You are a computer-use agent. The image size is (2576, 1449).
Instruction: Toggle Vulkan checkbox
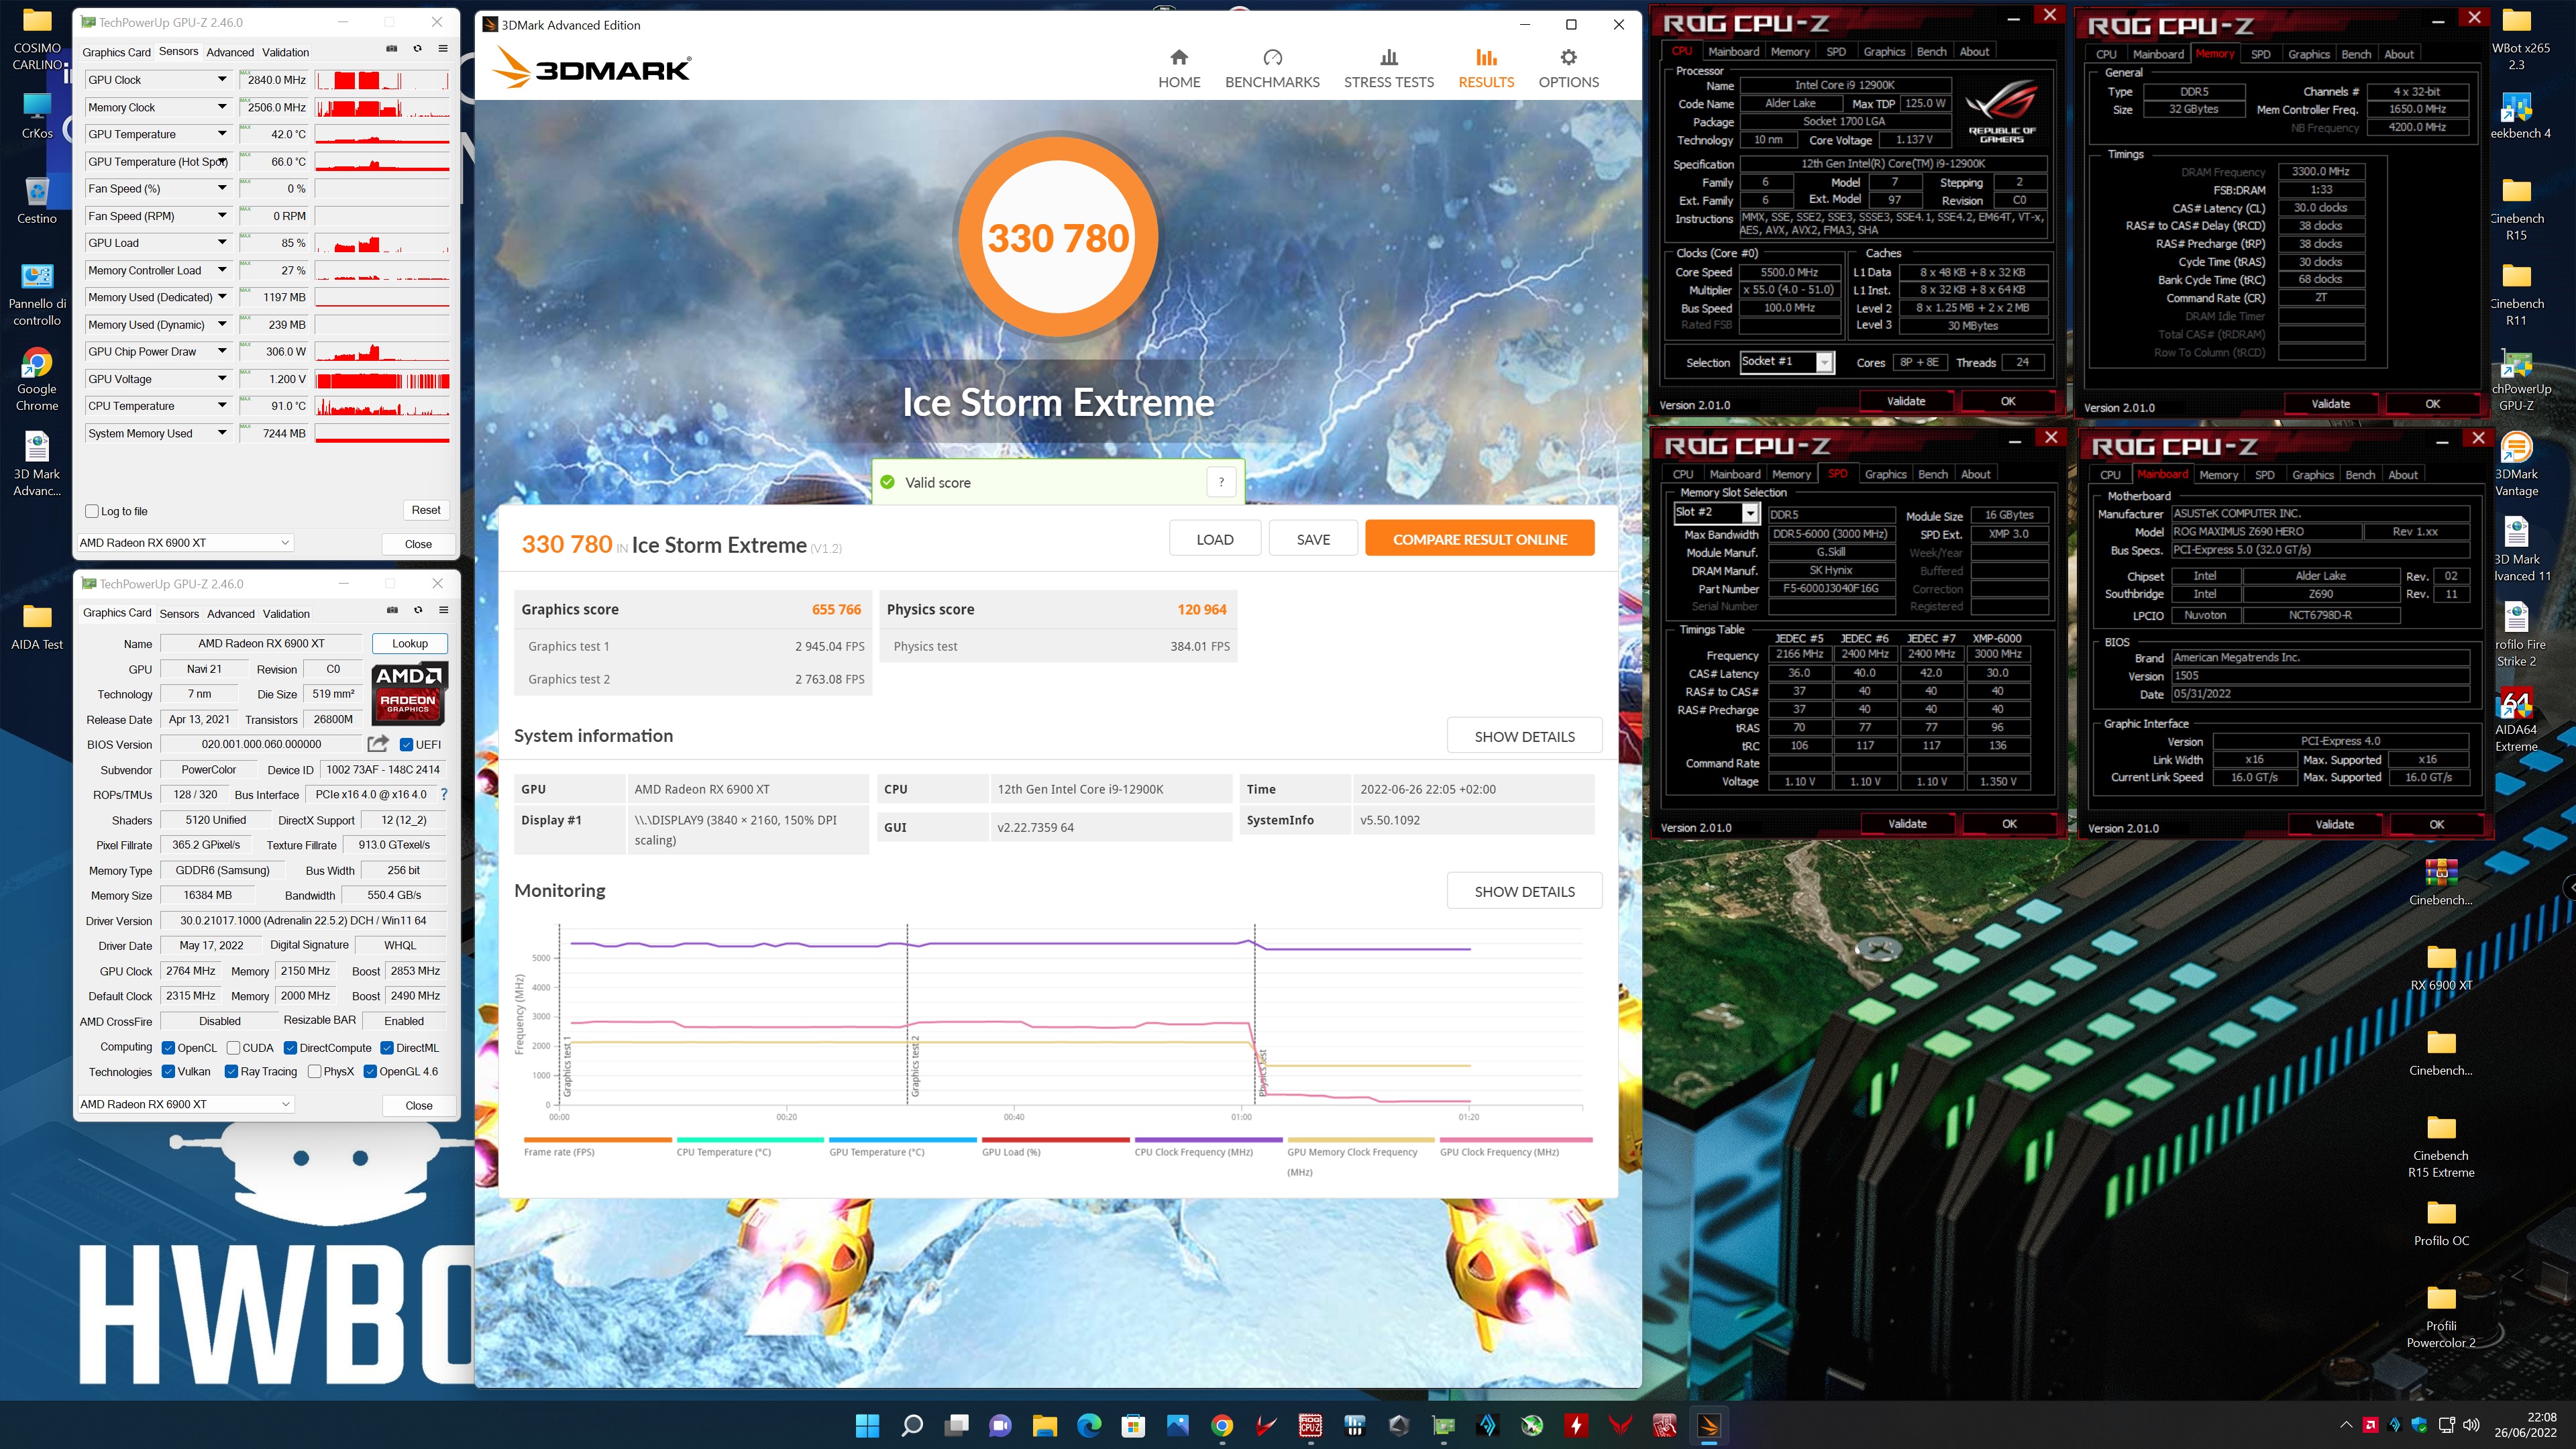169,1071
